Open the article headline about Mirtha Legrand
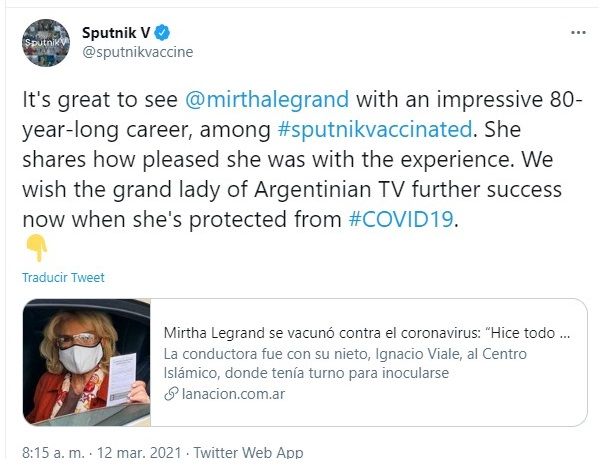The width and height of the screenshot is (607, 465). coord(367,333)
